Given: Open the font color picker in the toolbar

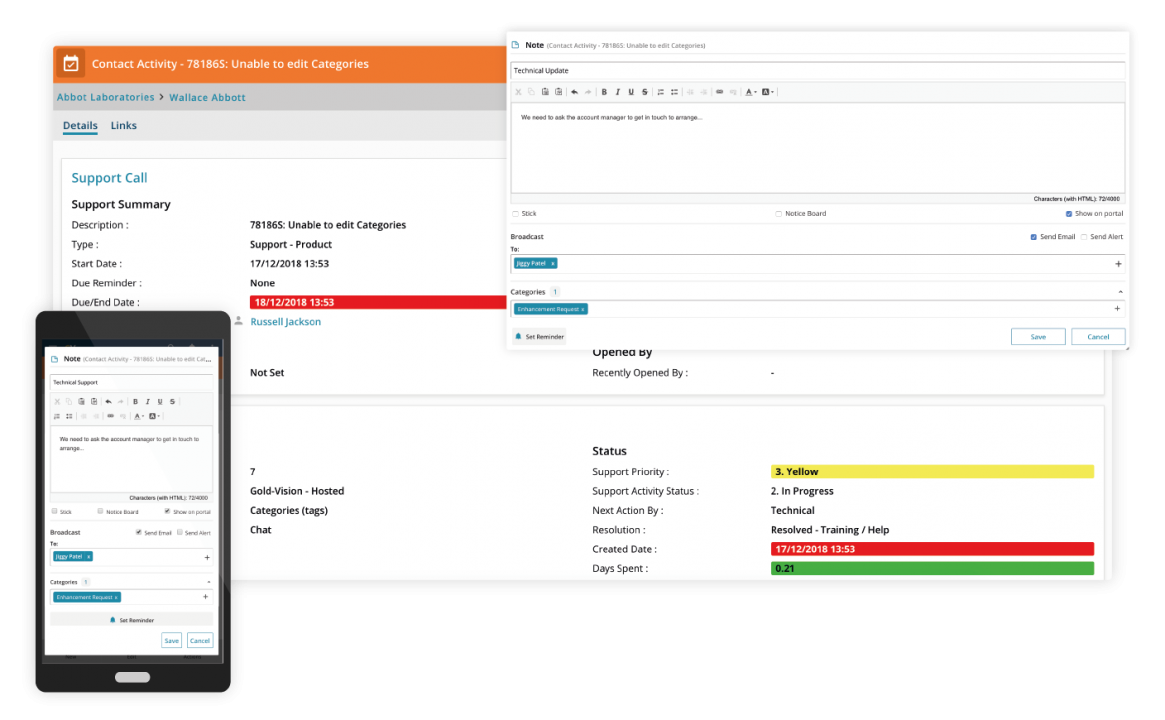Looking at the screenshot, I should click(x=749, y=91).
